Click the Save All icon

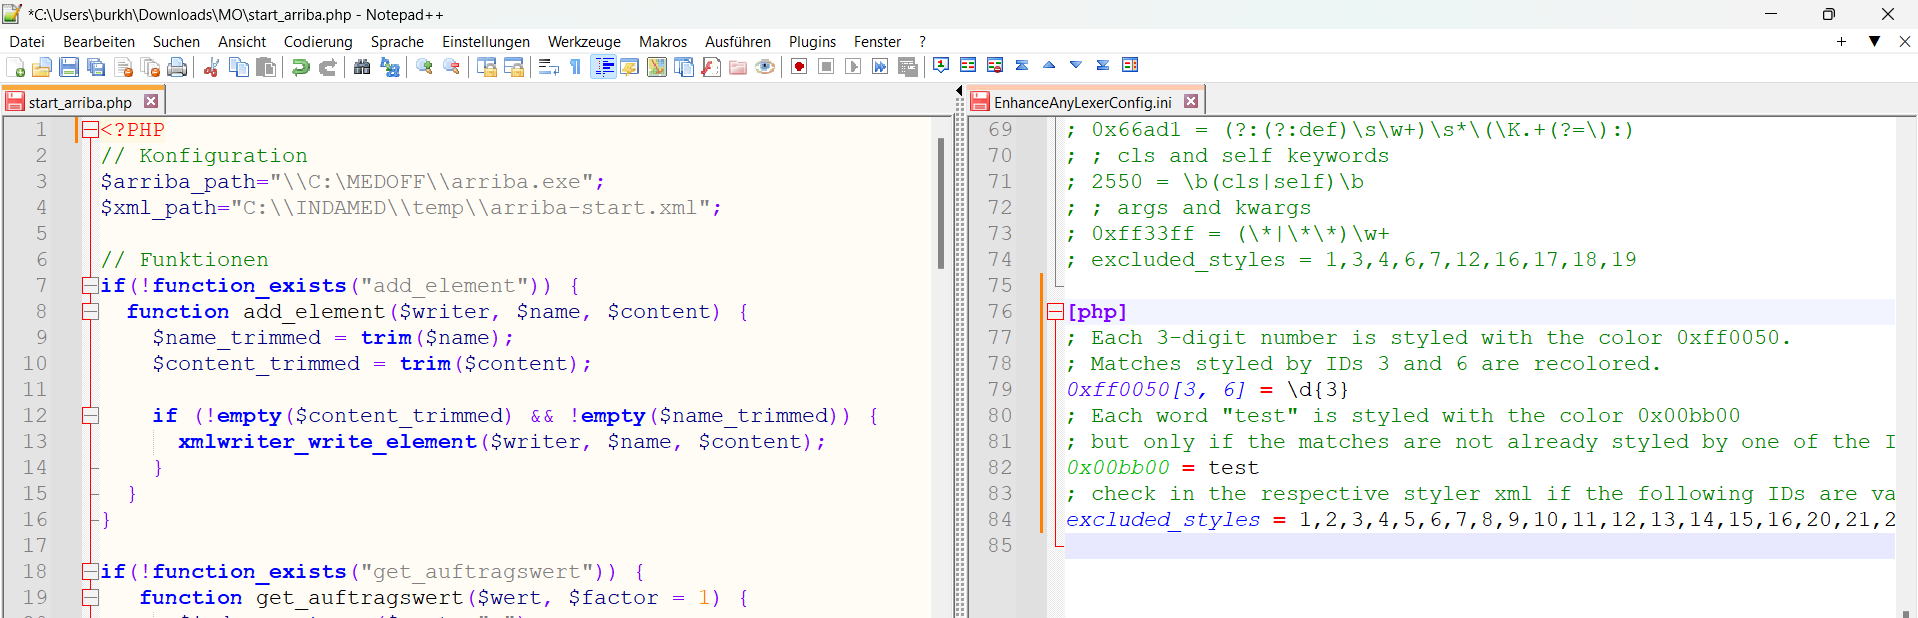96,67
